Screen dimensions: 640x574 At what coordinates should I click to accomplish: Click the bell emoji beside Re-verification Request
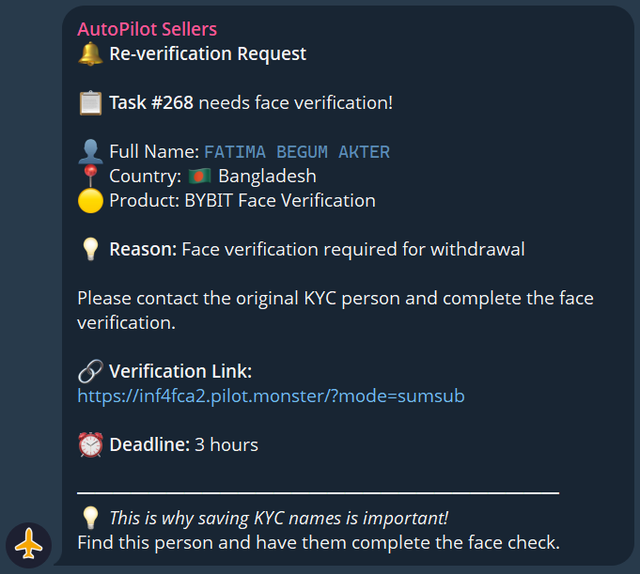coord(90,54)
